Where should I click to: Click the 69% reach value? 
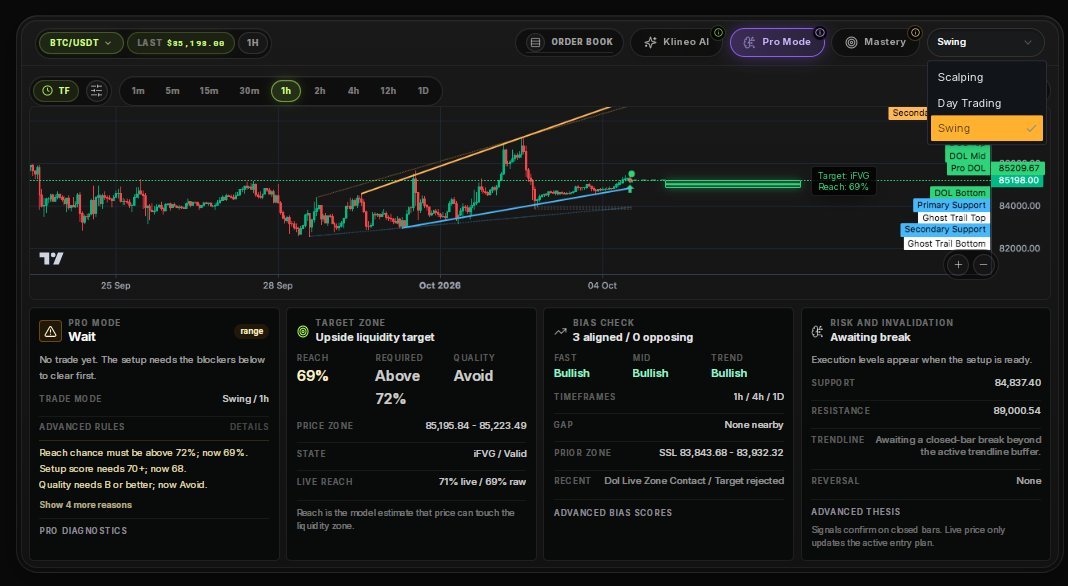click(x=313, y=376)
